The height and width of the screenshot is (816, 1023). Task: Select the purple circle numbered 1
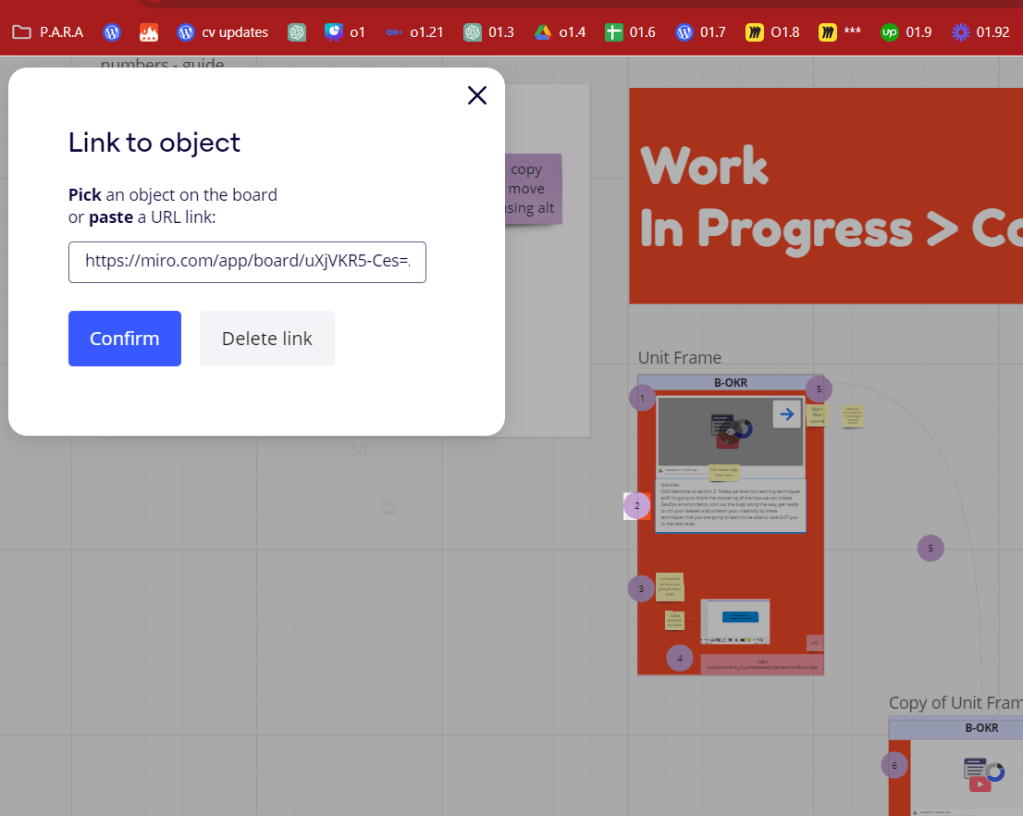(642, 397)
